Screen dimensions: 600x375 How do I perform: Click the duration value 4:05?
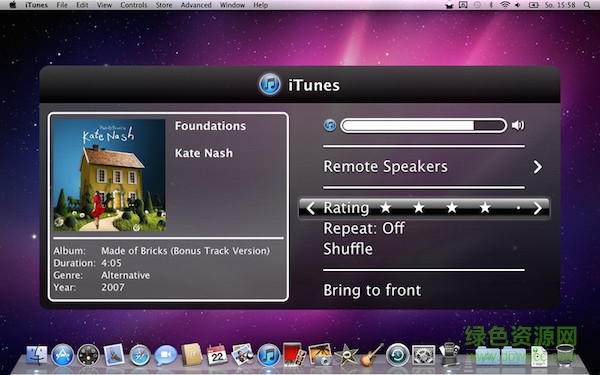[111, 263]
